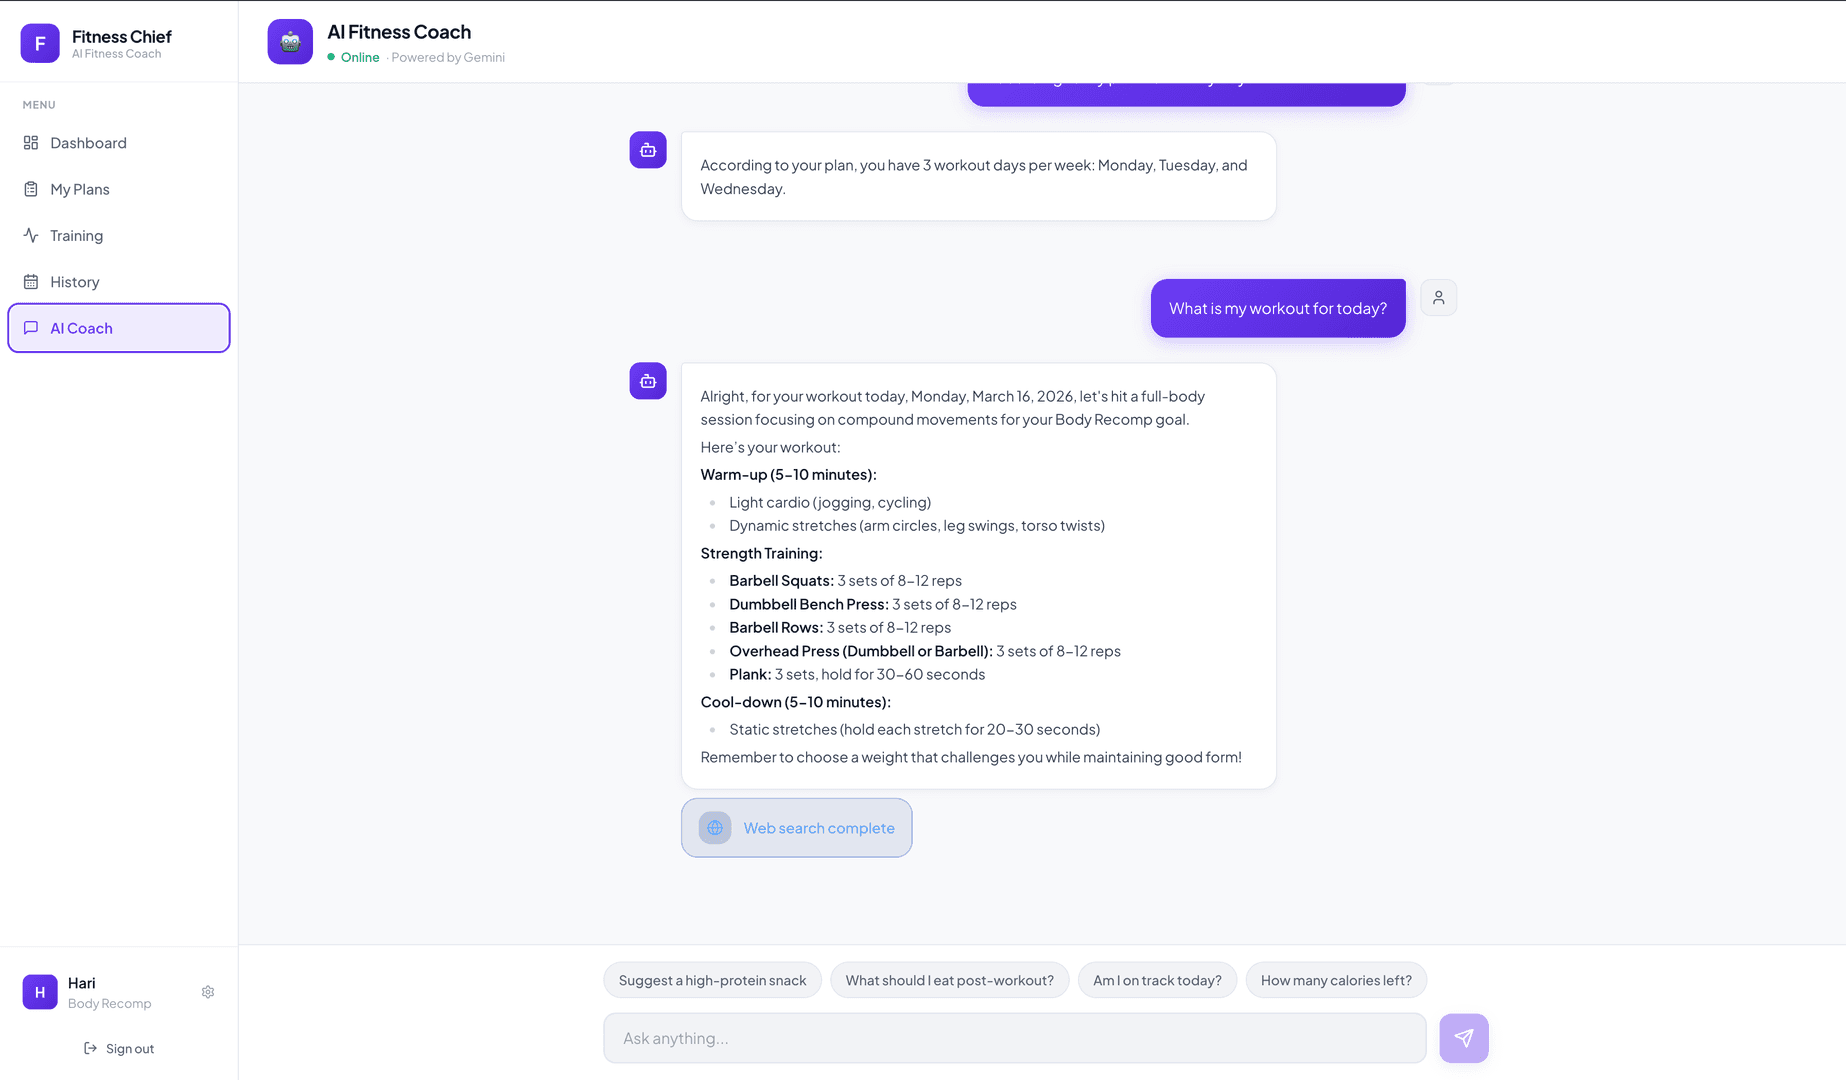
Task: Select AI Coach in sidebar
Action: coord(119,328)
